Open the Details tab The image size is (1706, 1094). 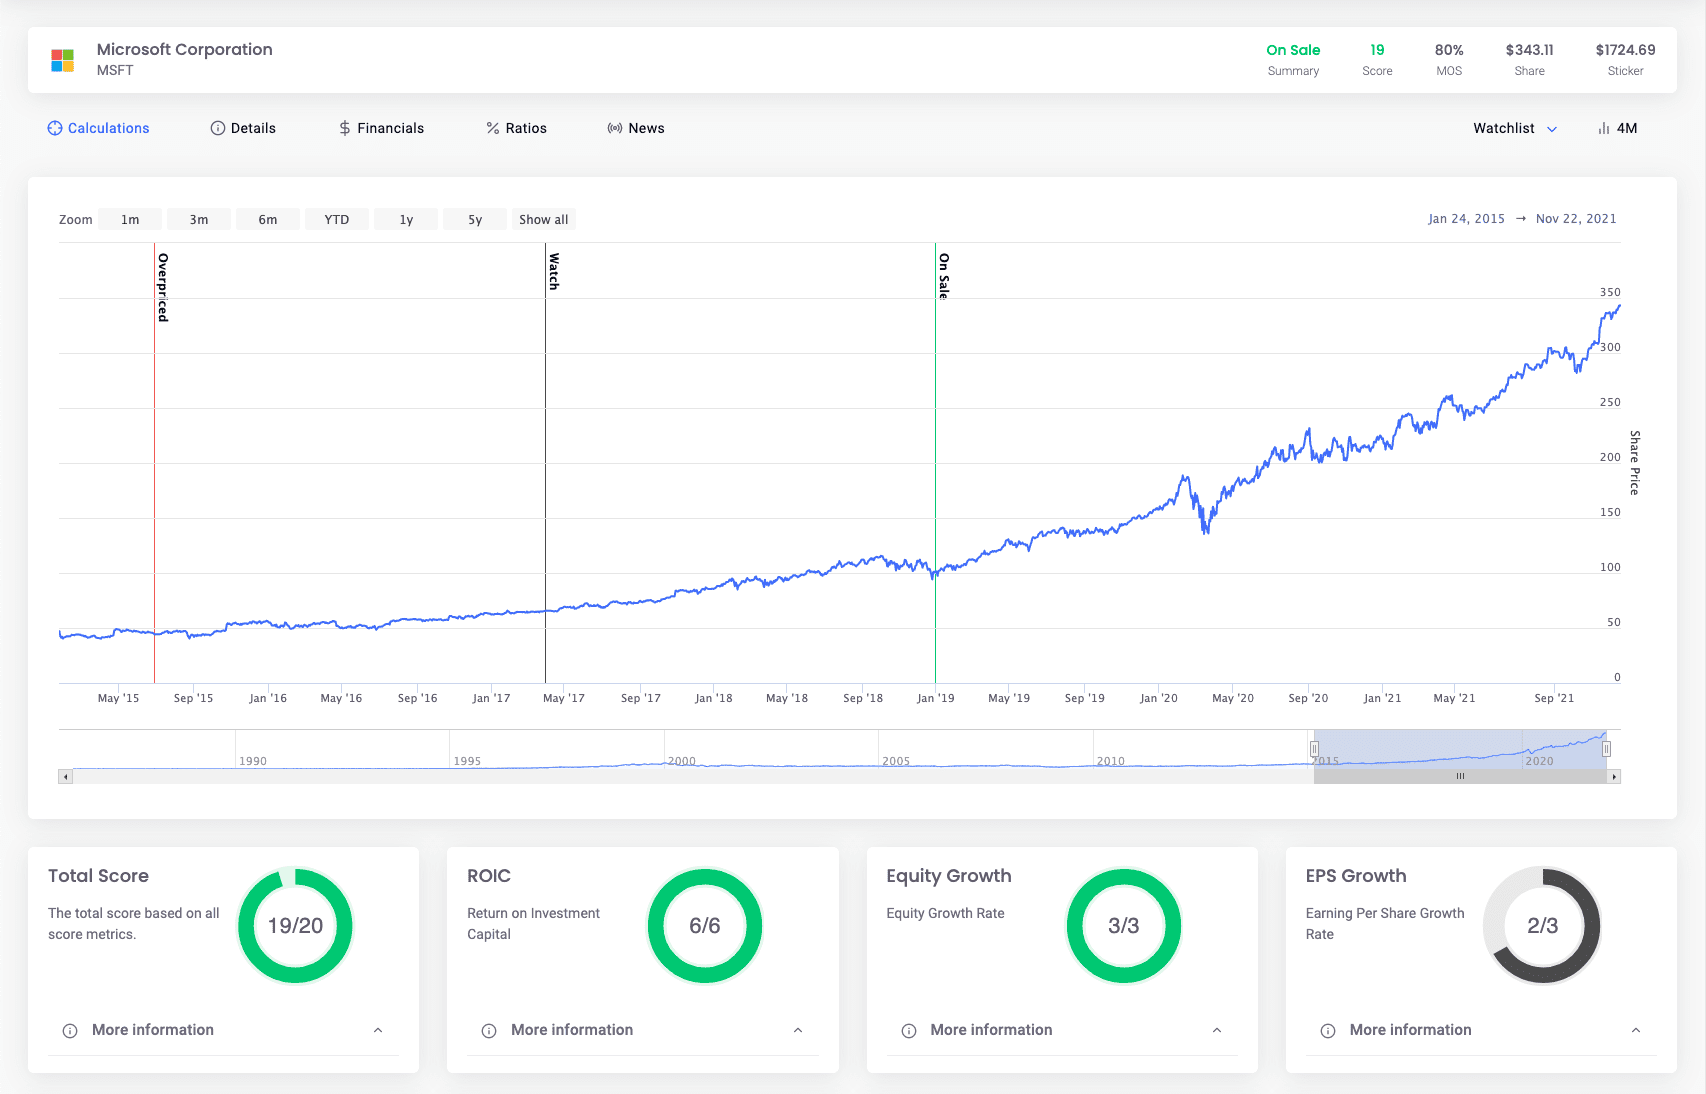point(243,128)
